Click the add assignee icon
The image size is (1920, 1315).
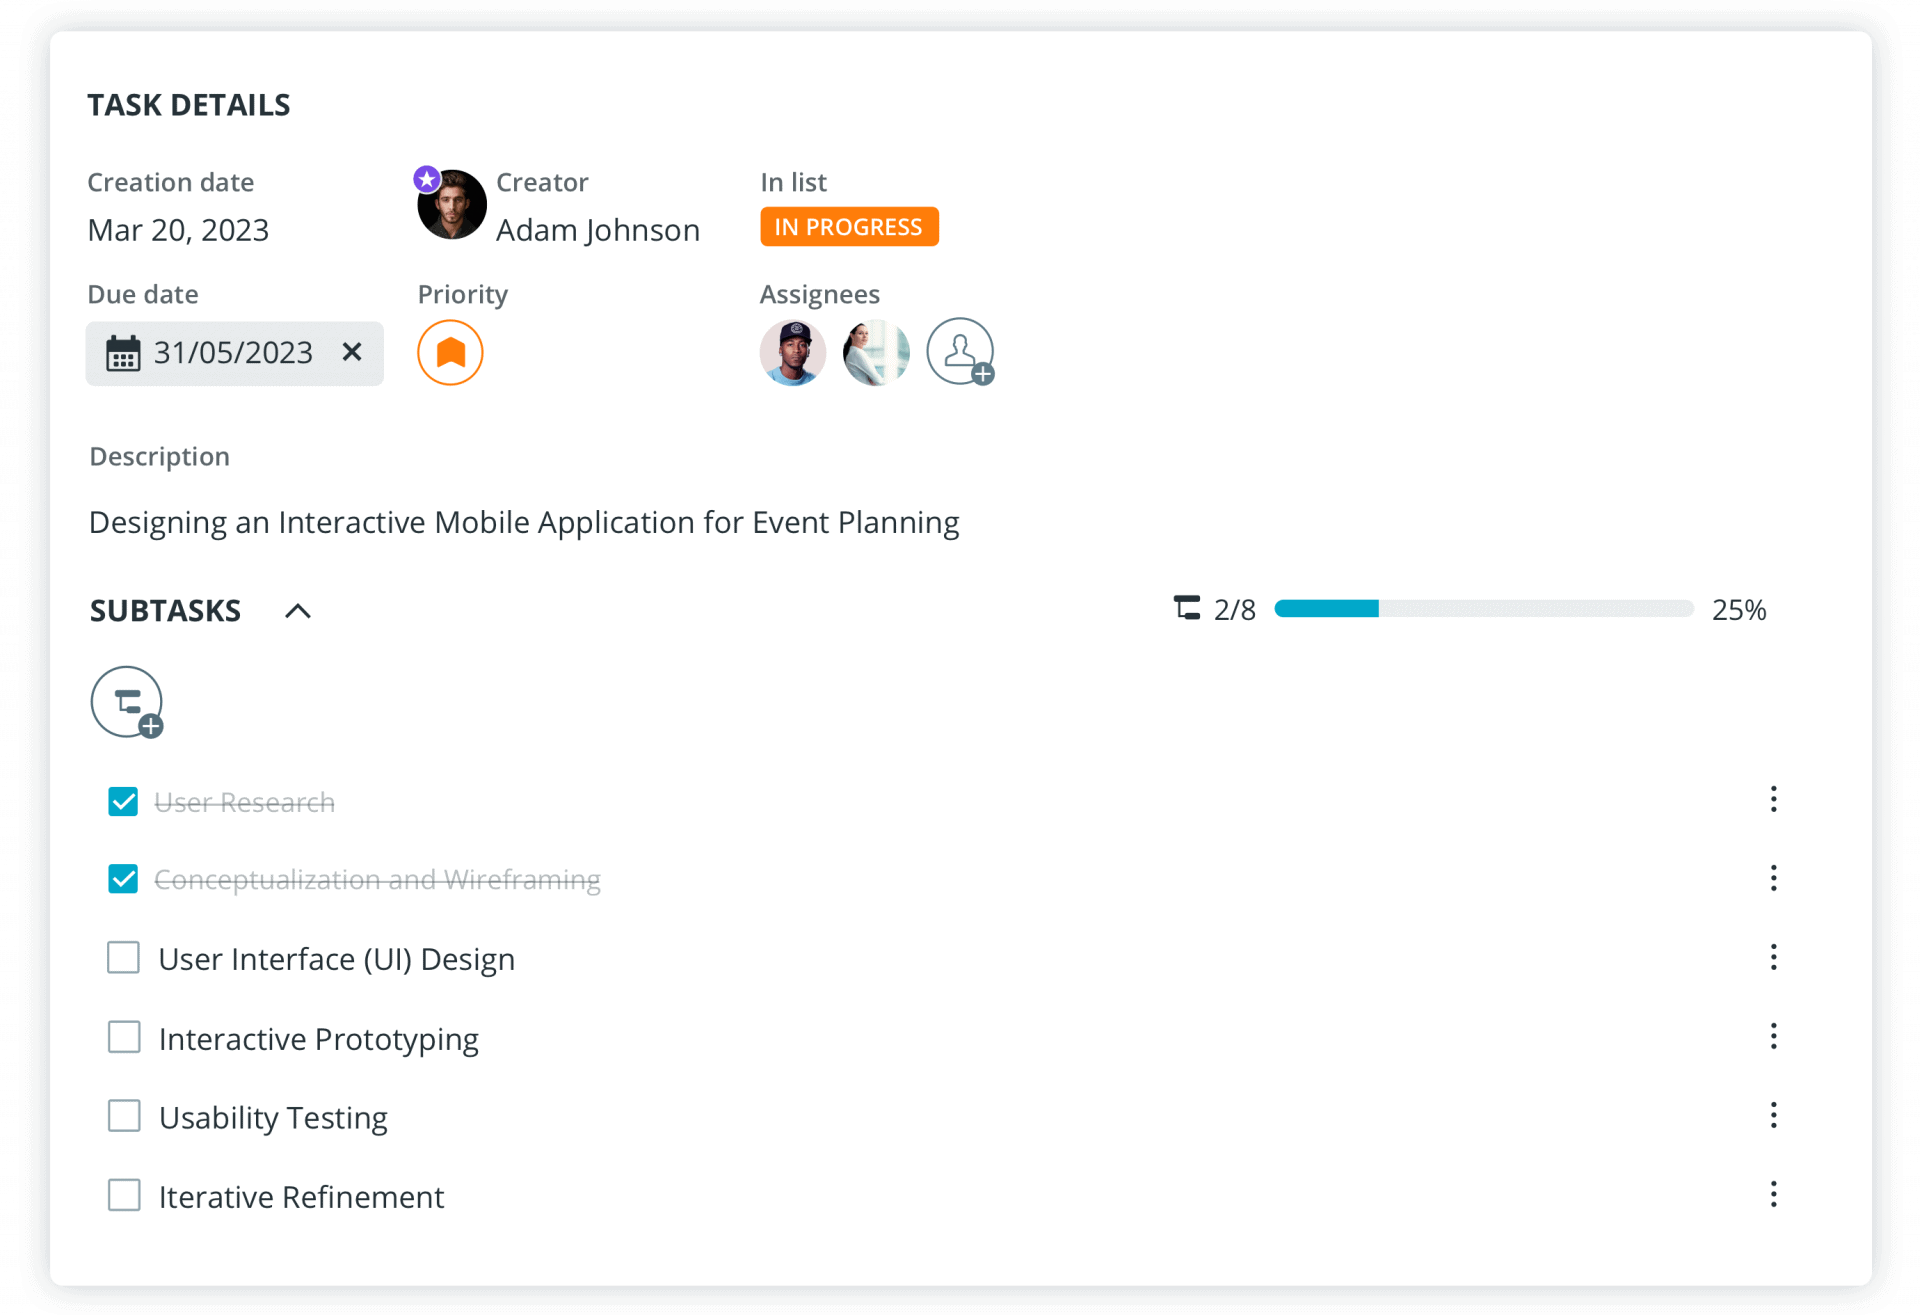(x=960, y=352)
